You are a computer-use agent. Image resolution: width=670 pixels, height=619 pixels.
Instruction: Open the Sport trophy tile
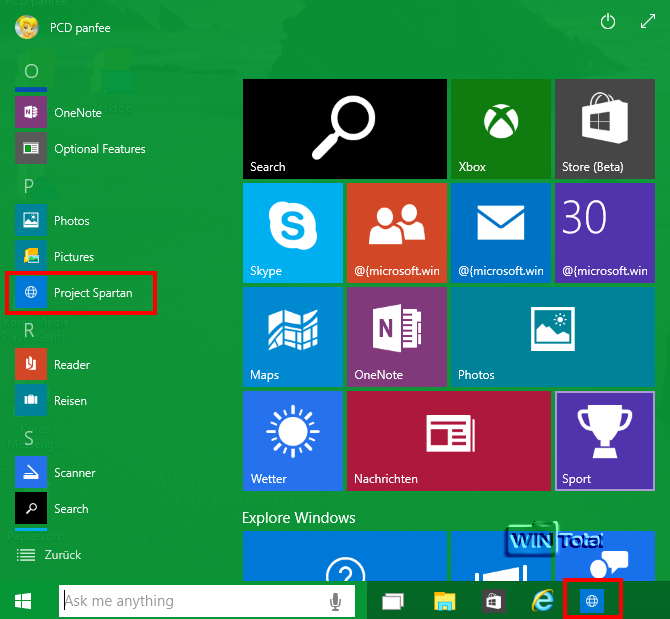pos(604,439)
